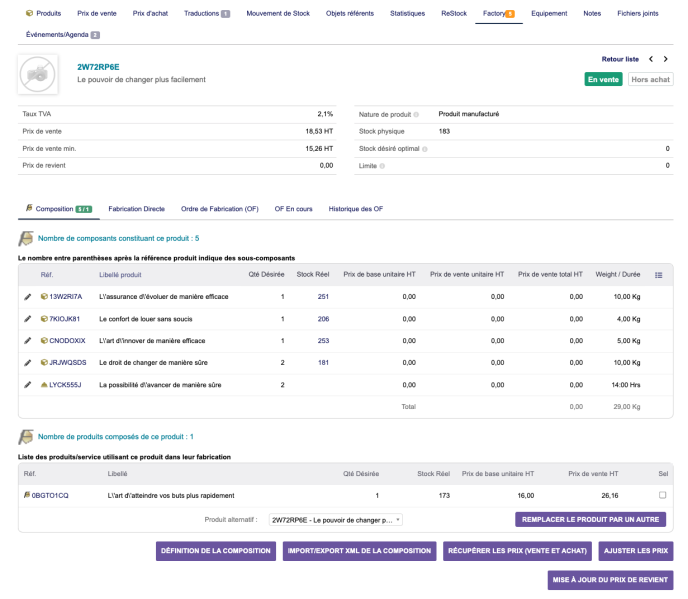Image resolution: width=688 pixels, height=599 pixels.
Task: Click the info icon next to Nature de produit
Action: pos(416,115)
